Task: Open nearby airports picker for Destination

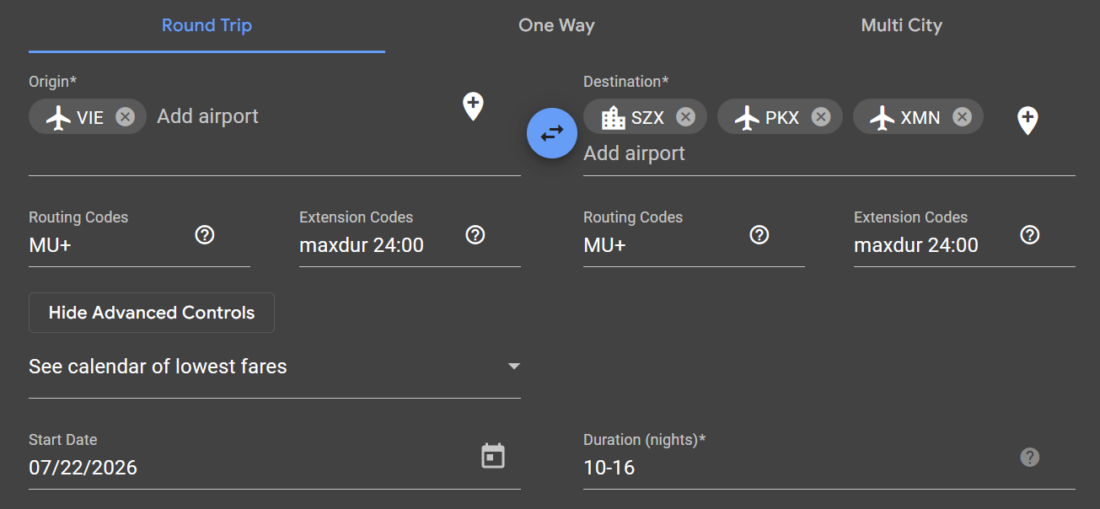Action: (x=1028, y=121)
